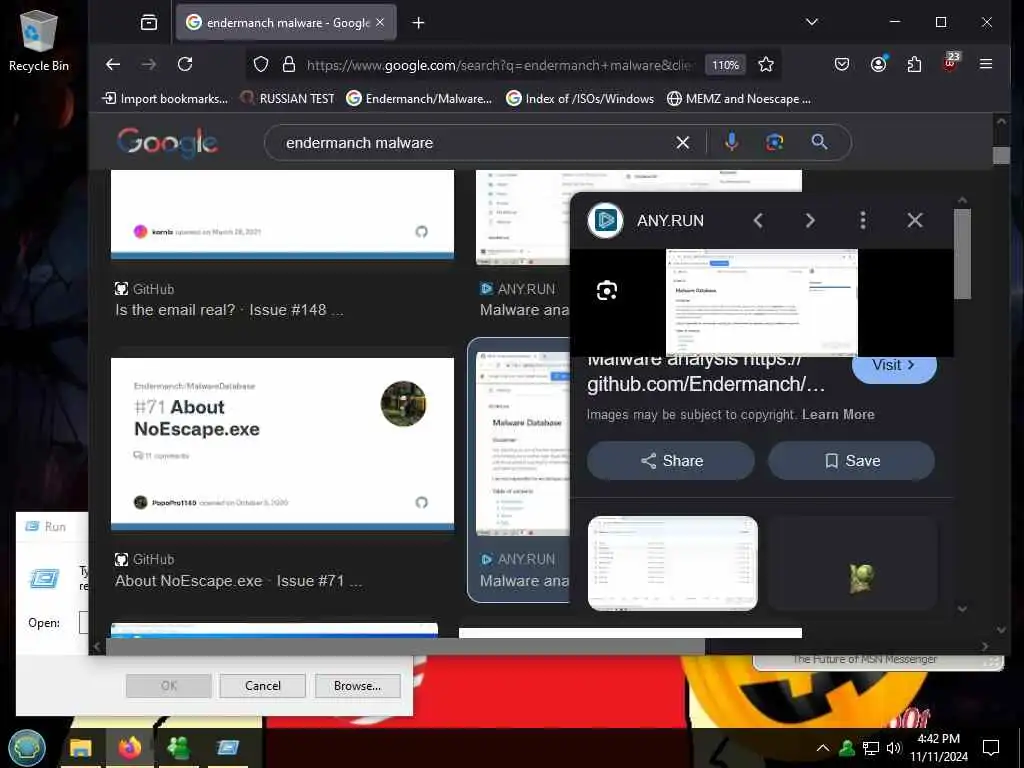Share the previewed image
This screenshot has height=768, width=1024.
point(671,460)
